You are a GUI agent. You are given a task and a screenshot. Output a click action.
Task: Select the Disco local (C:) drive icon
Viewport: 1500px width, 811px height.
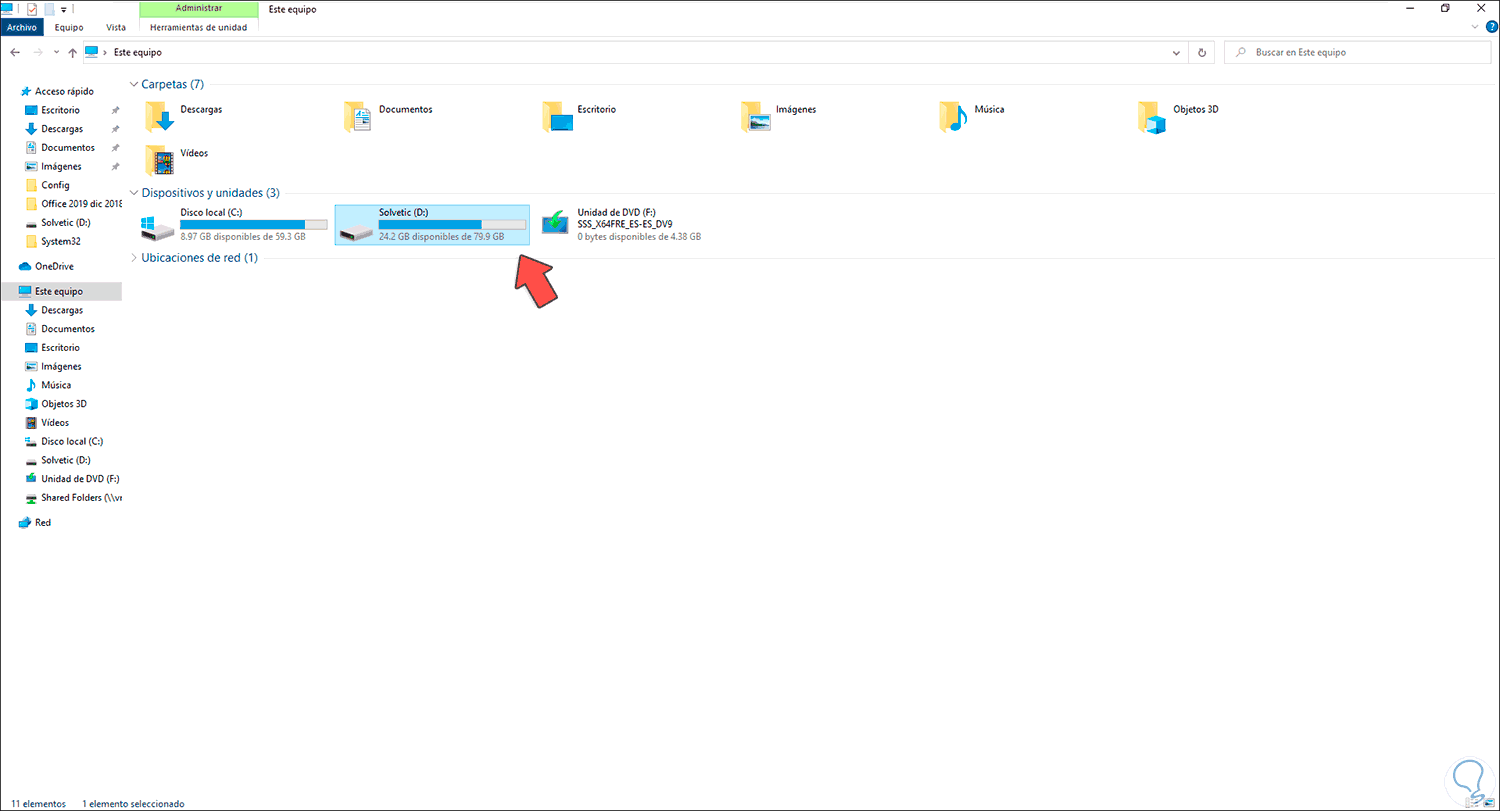[x=157, y=224]
